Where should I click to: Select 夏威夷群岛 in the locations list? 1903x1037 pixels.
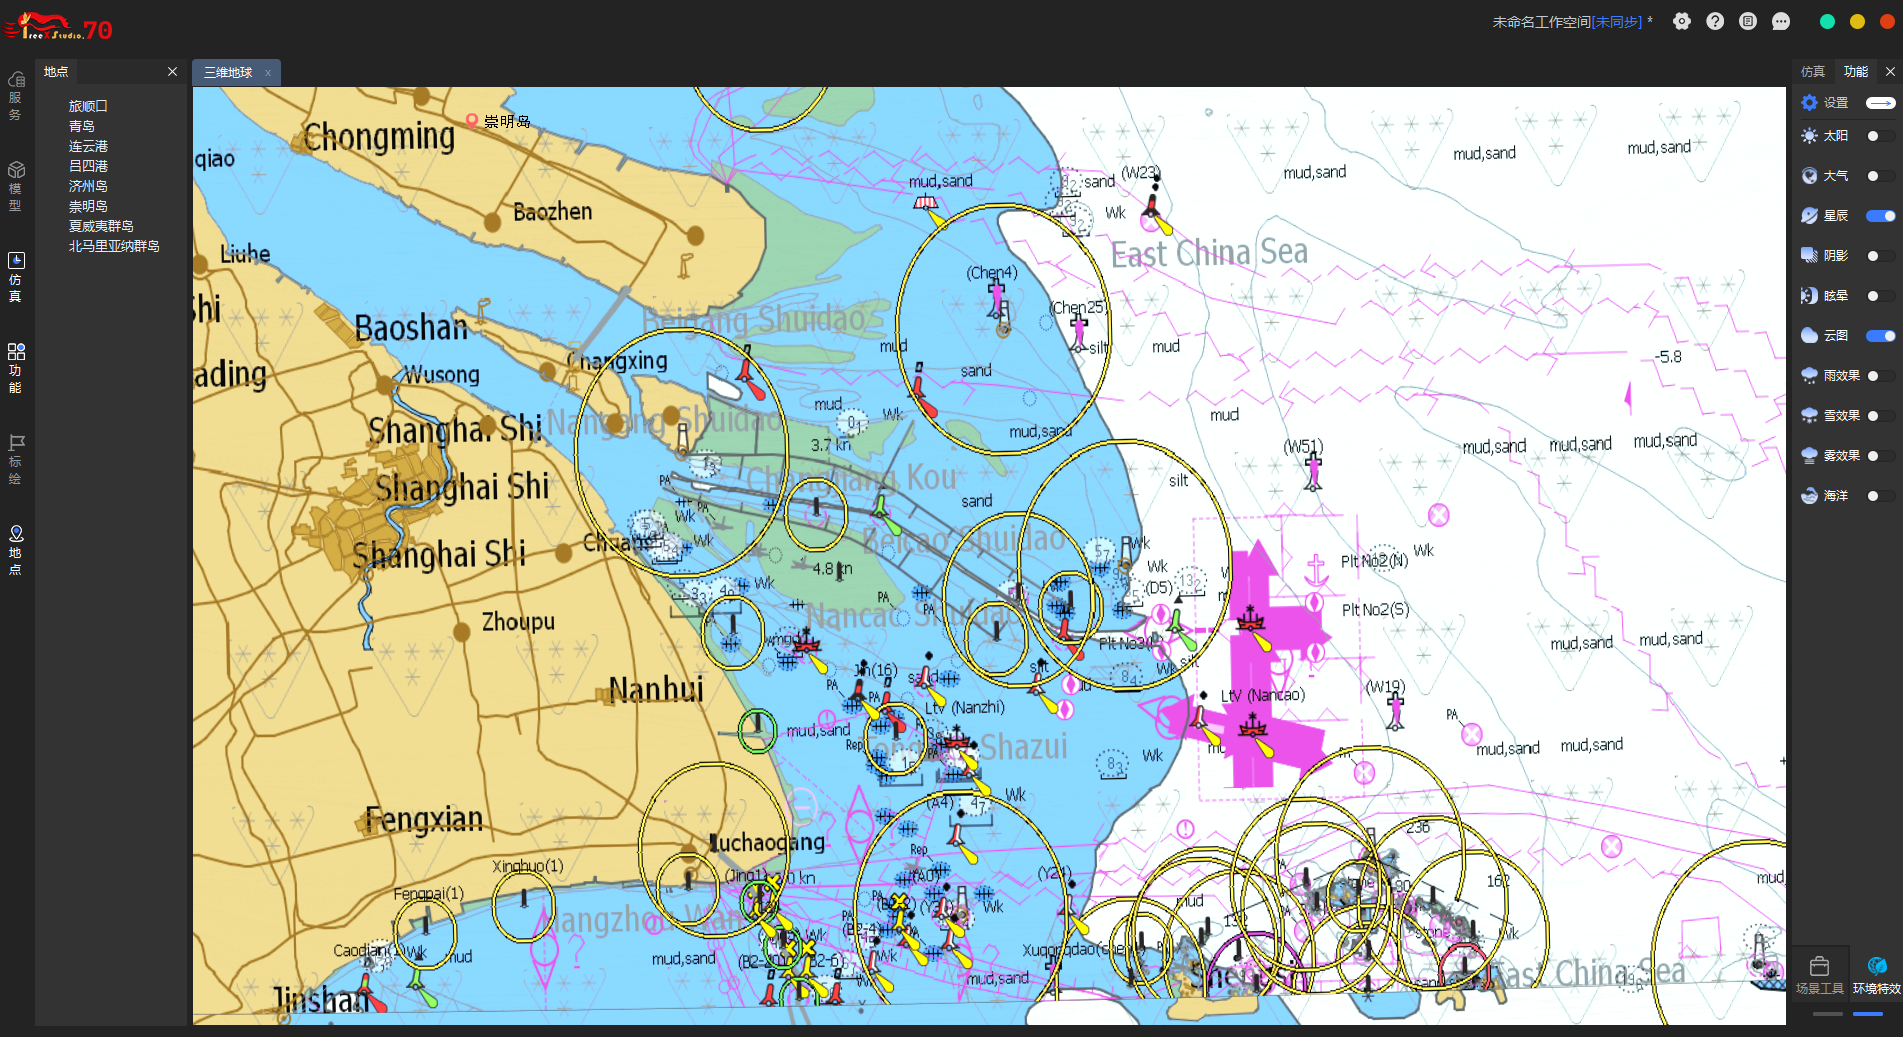(101, 226)
